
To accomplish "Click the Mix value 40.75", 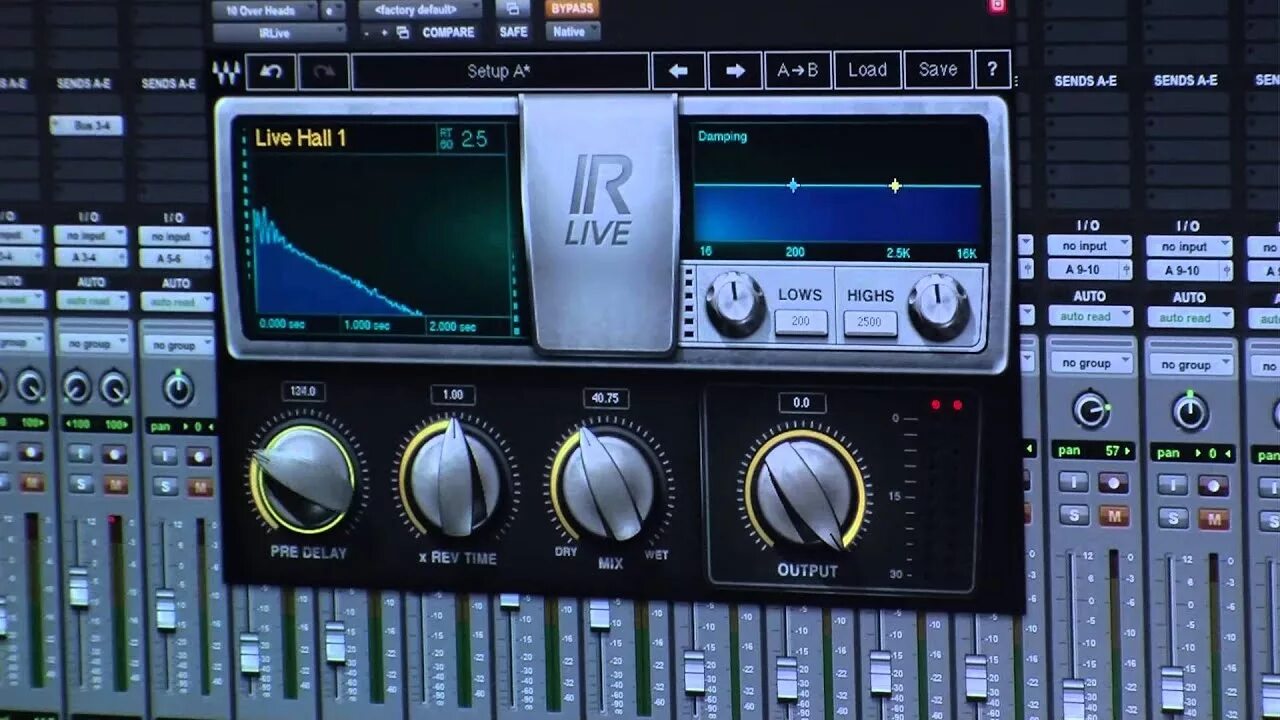I will (x=605, y=398).
